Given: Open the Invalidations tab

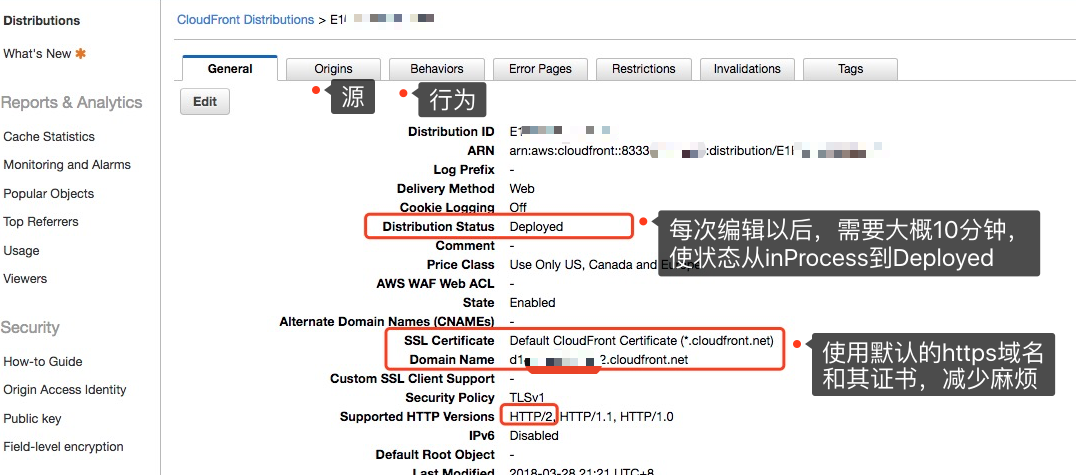Looking at the screenshot, I should pos(747,69).
